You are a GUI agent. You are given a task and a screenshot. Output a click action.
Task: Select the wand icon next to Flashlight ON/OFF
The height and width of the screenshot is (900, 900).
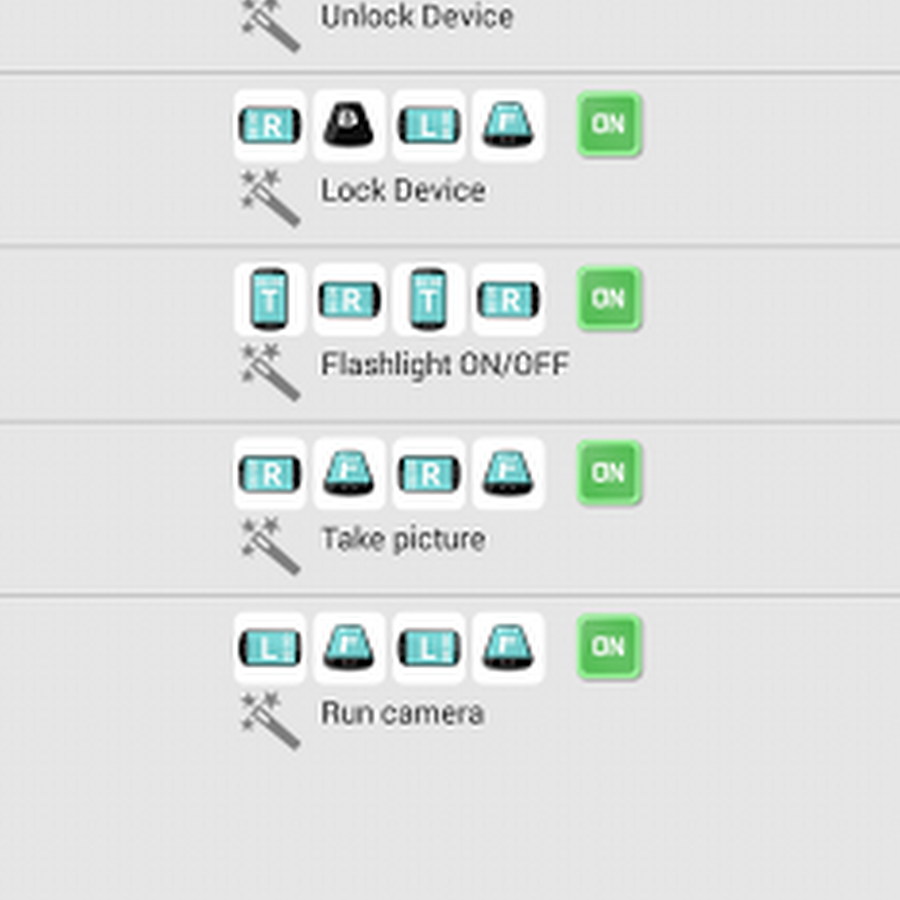[271, 371]
